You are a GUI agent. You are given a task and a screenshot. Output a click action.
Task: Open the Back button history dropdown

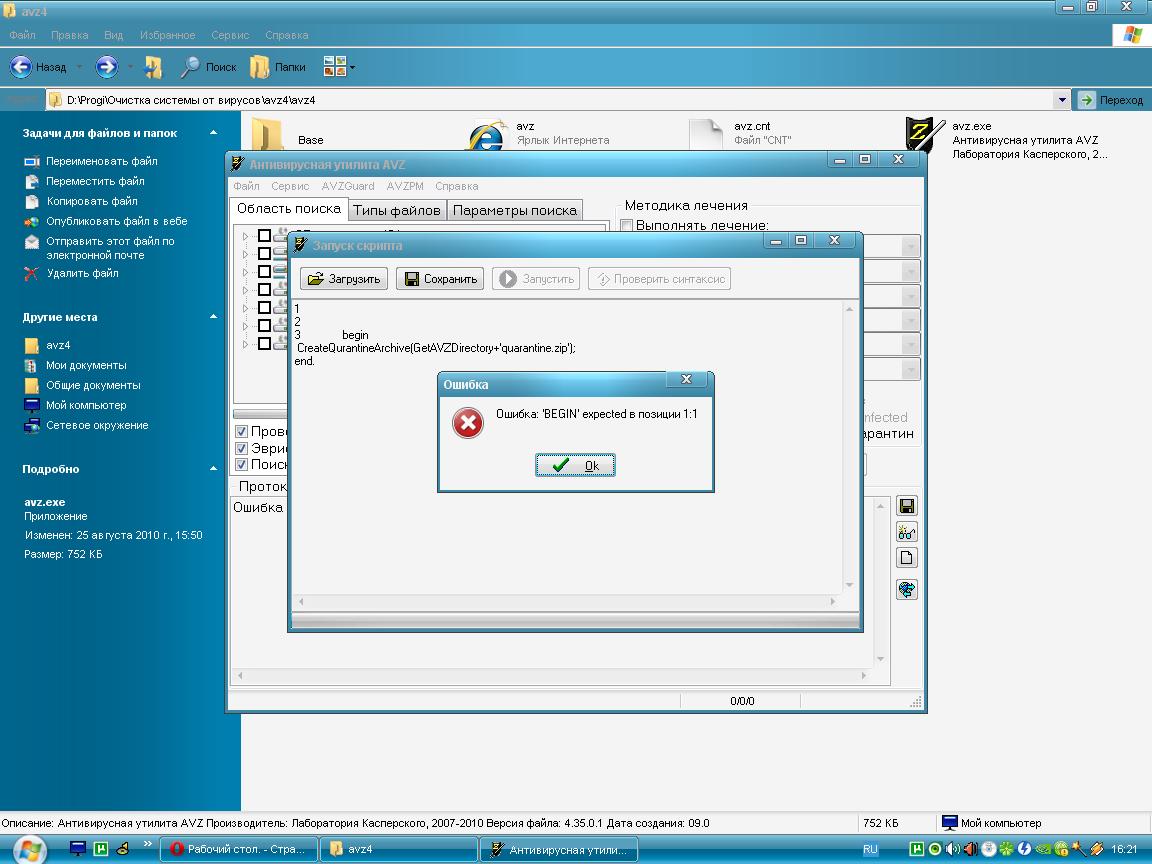79,67
